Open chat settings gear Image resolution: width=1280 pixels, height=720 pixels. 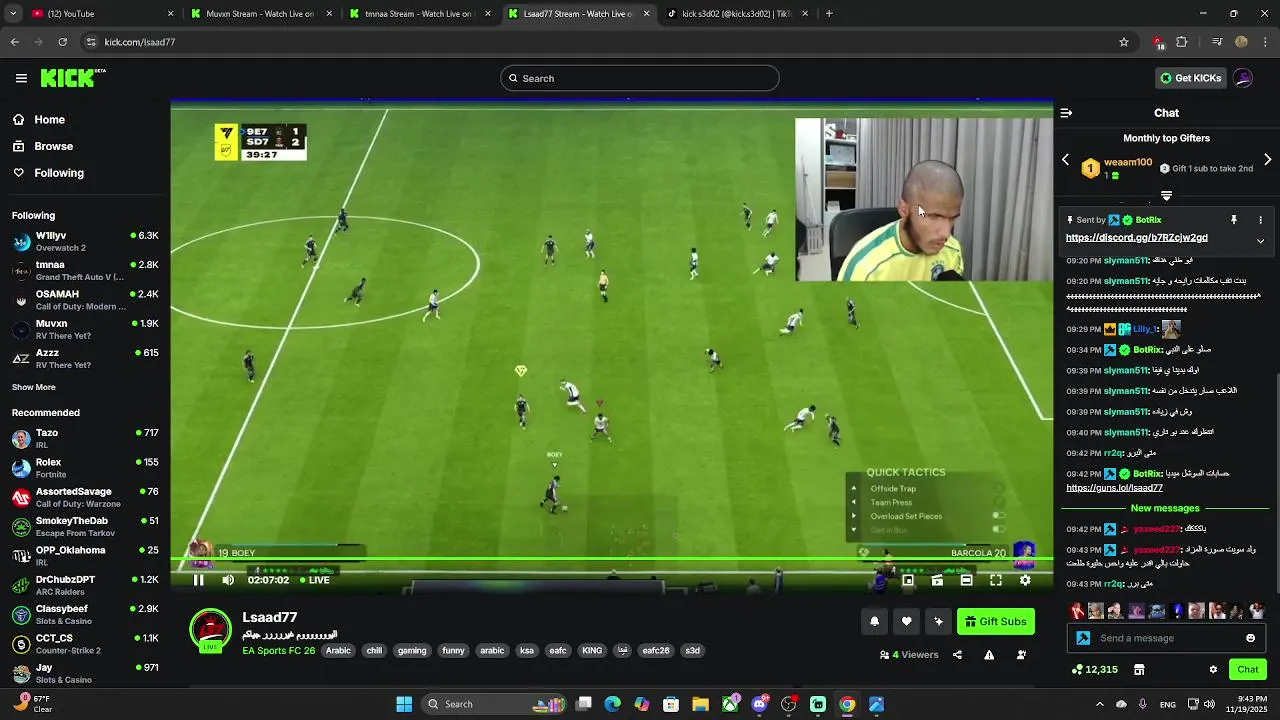1213,669
